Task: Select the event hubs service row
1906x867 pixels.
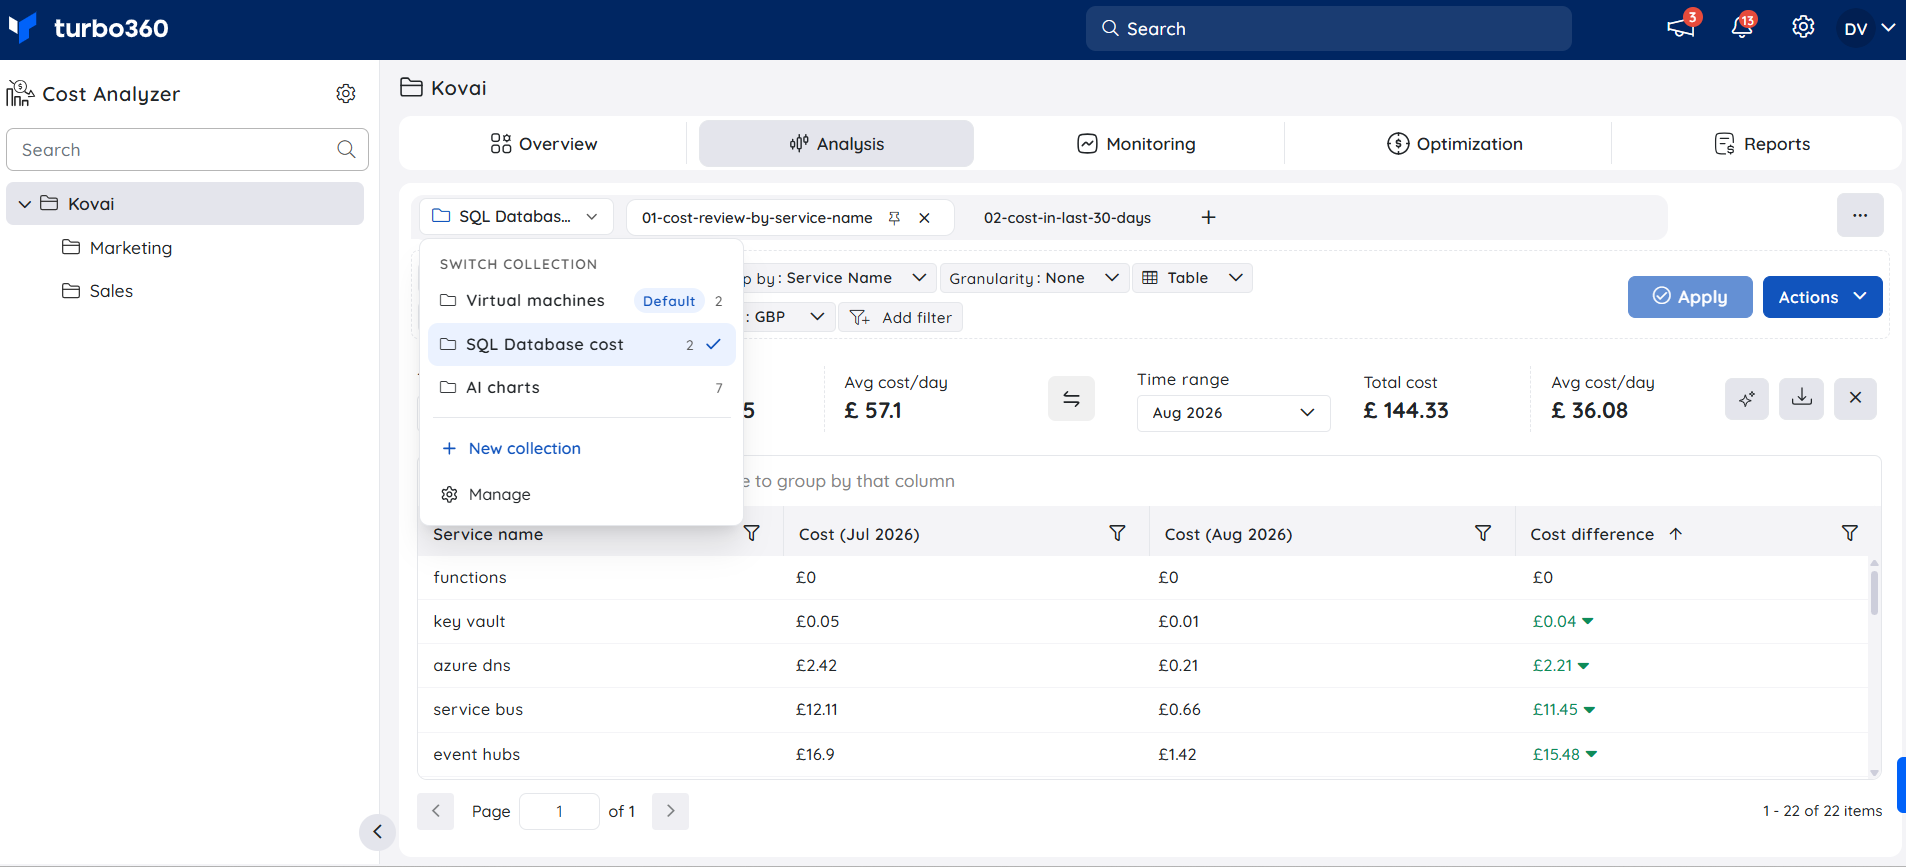Action: pos(1142,755)
